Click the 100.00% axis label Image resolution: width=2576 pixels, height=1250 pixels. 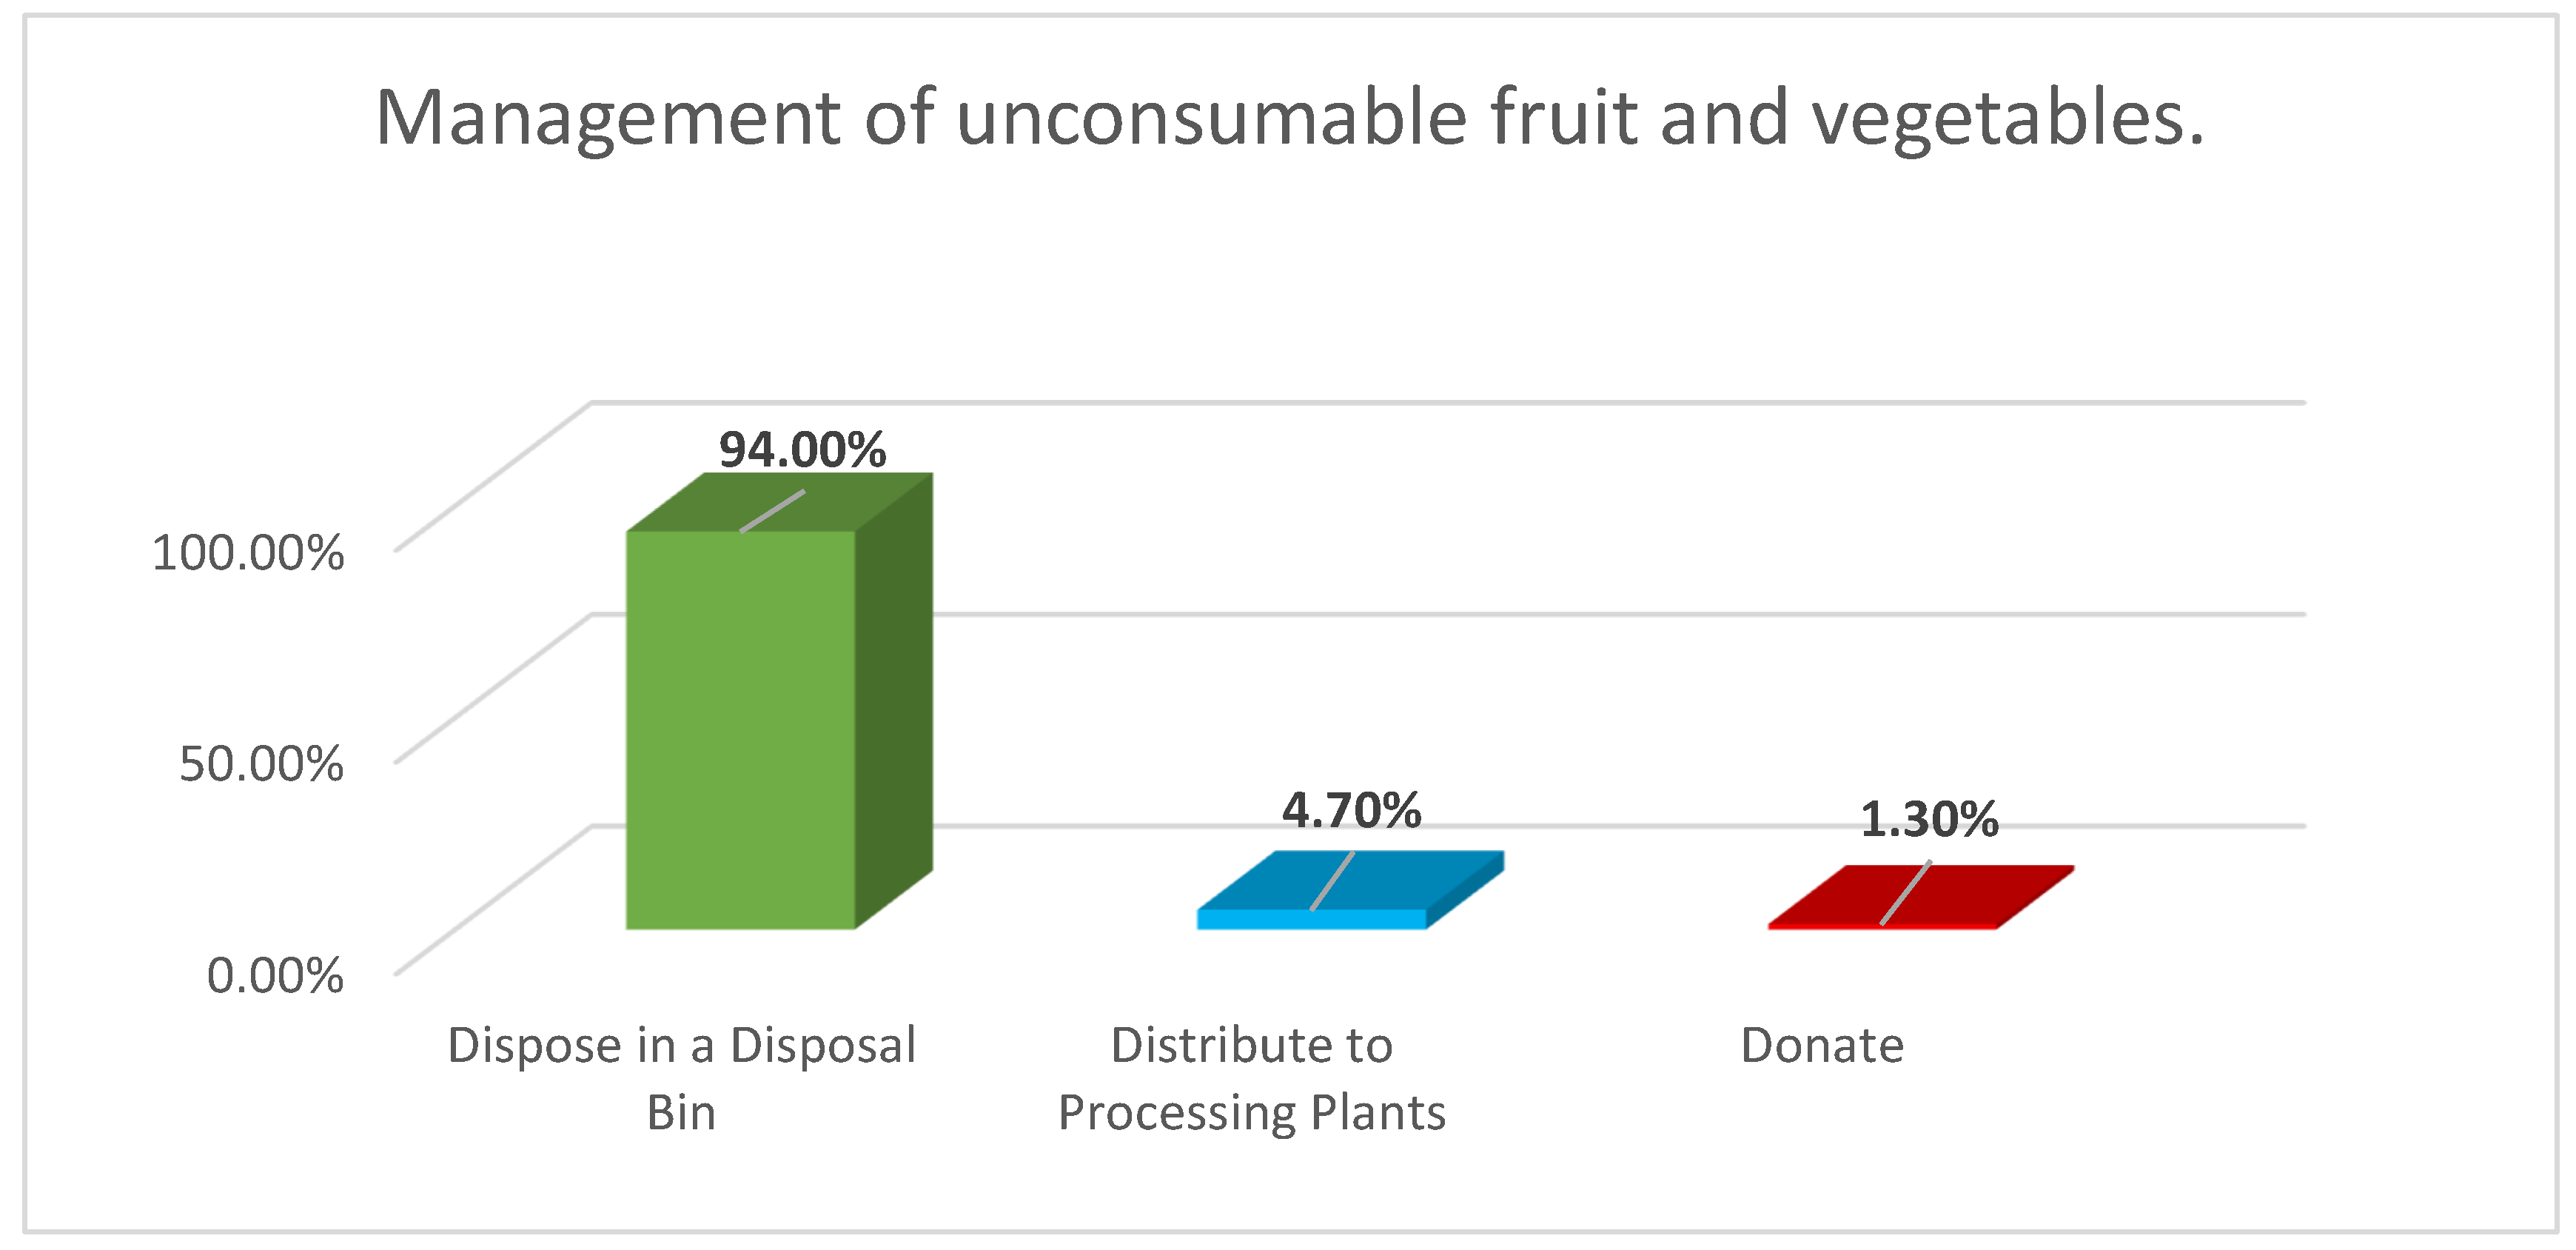(x=248, y=553)
